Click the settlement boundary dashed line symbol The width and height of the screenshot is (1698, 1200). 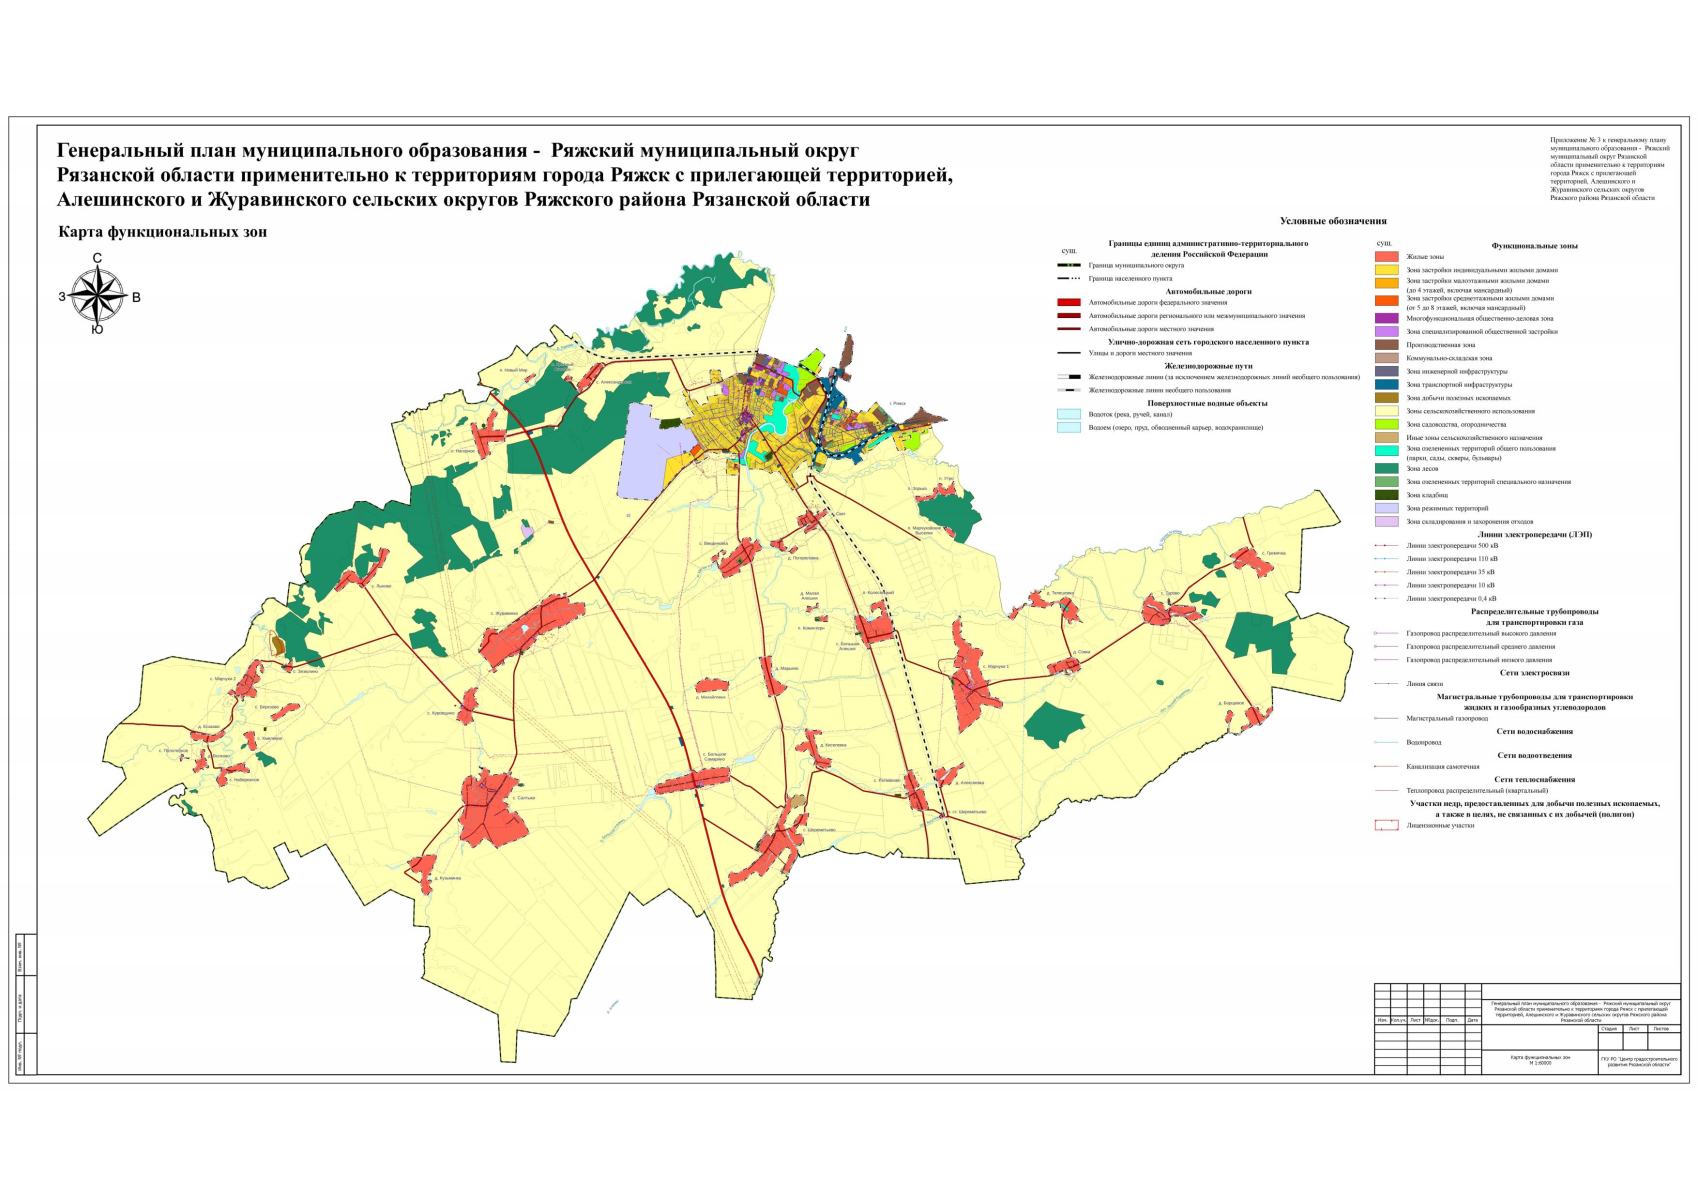tap(1069, 279)
